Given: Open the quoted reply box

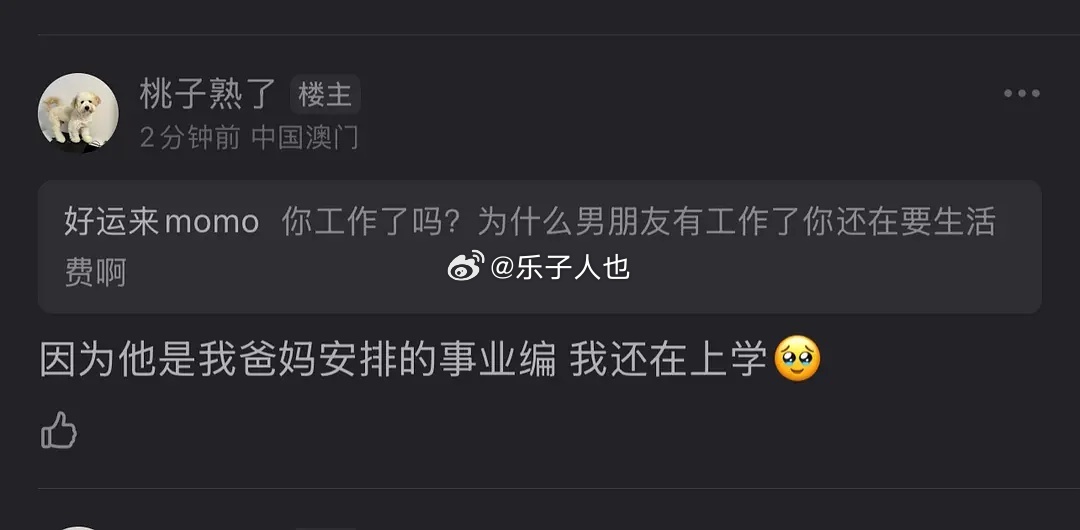Looking at the screenshot, I should pyautogui.click(x=539, y=247).
